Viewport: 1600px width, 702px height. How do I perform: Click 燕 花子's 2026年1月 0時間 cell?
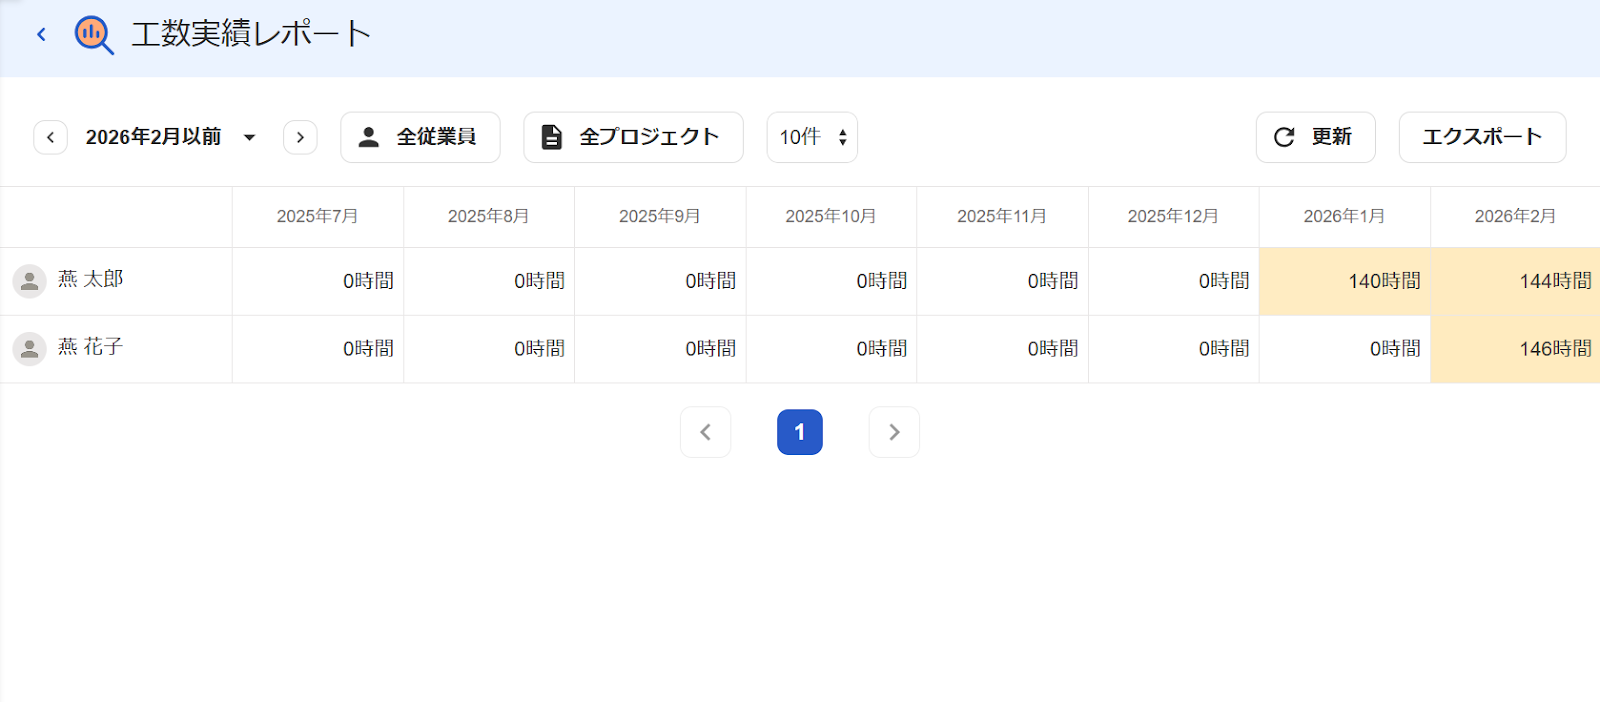point(1345,349)
